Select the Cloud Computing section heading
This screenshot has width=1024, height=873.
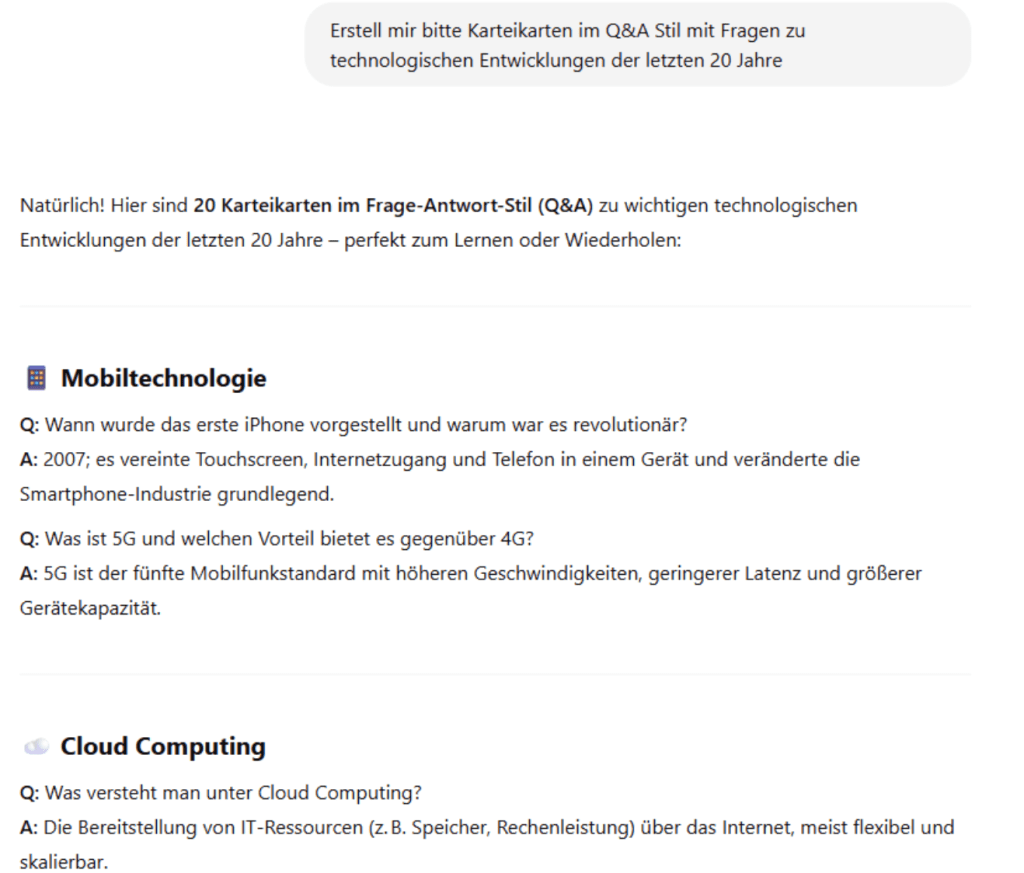[x=163, y=747]
